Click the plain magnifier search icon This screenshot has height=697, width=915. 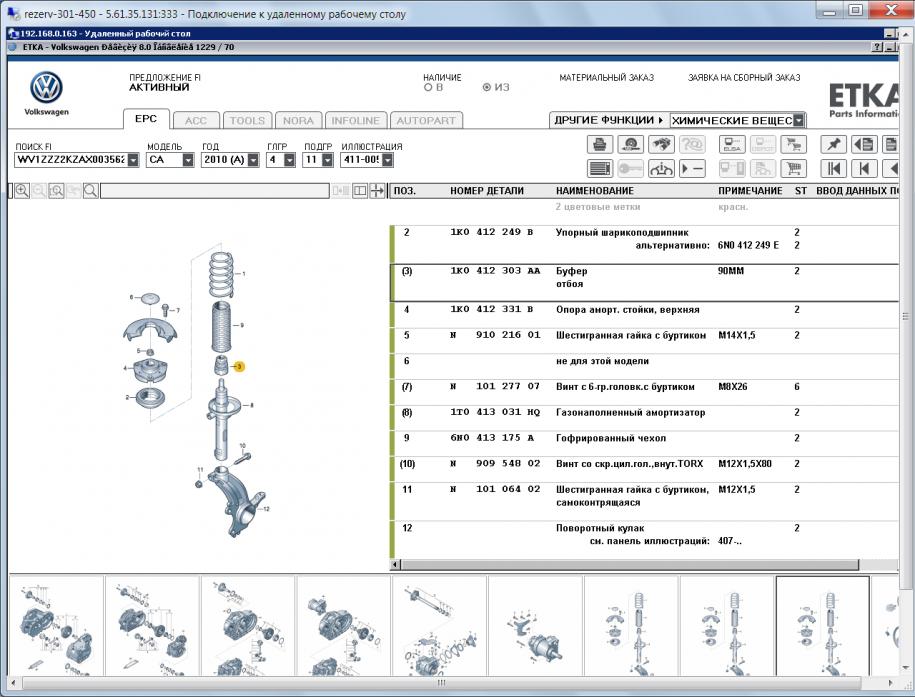click(x=90, y=191)
